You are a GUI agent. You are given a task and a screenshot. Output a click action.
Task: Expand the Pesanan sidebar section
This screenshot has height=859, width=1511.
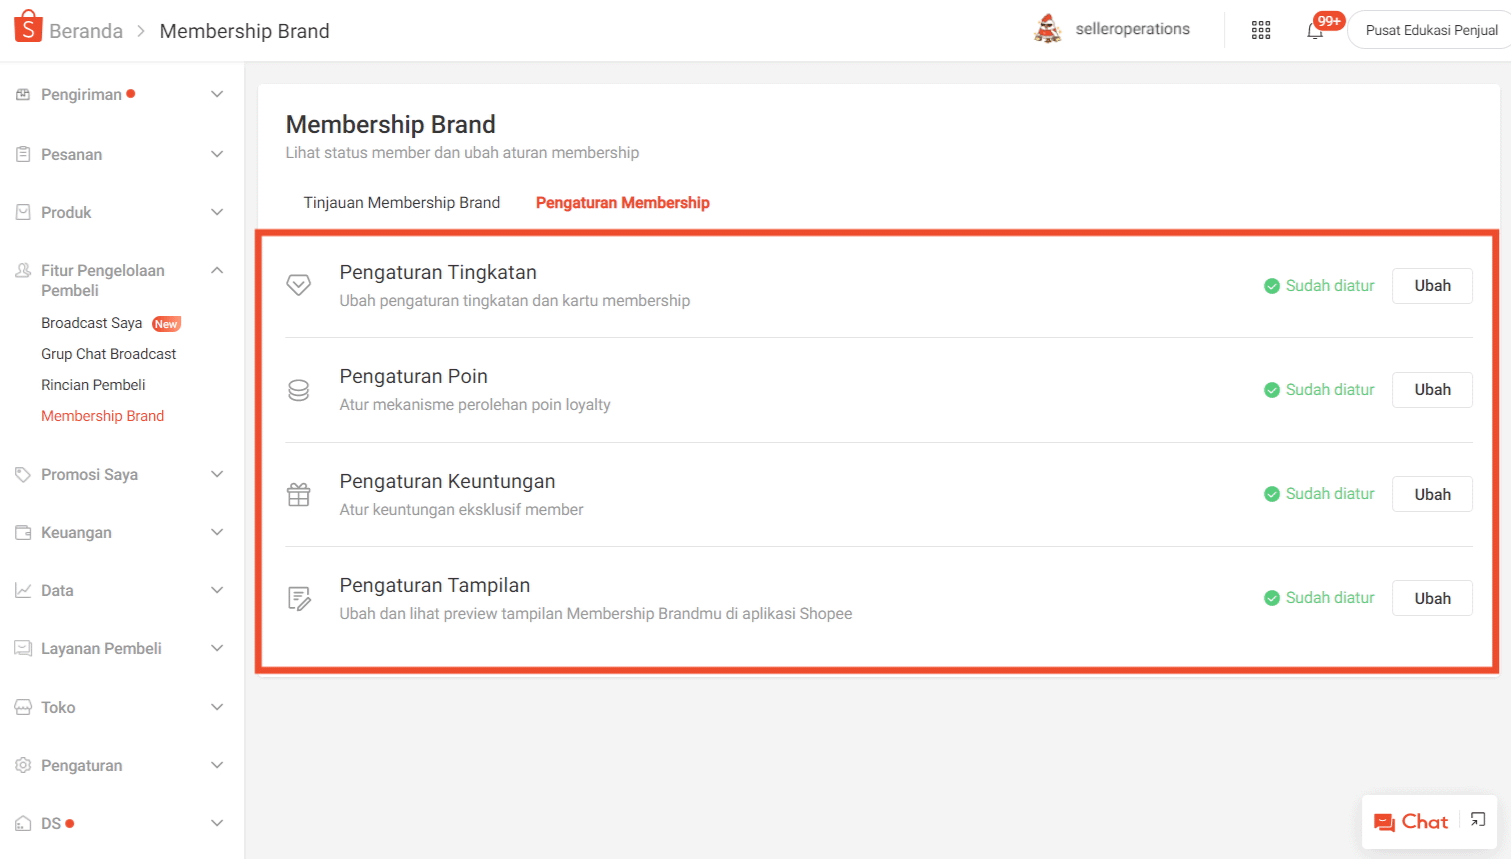(x=217, y=154)
